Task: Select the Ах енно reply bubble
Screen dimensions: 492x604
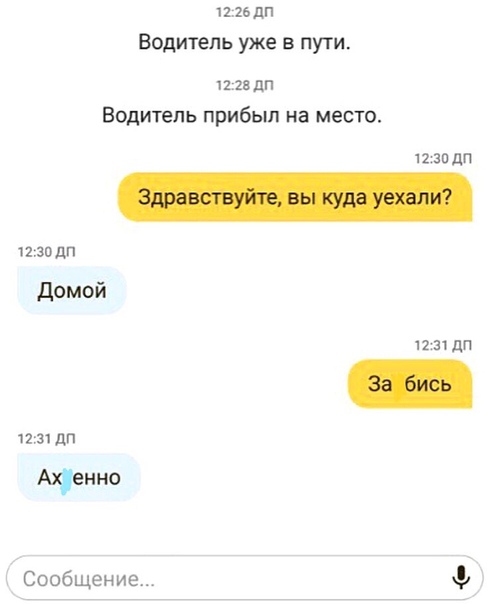Action: click(79, 477)
